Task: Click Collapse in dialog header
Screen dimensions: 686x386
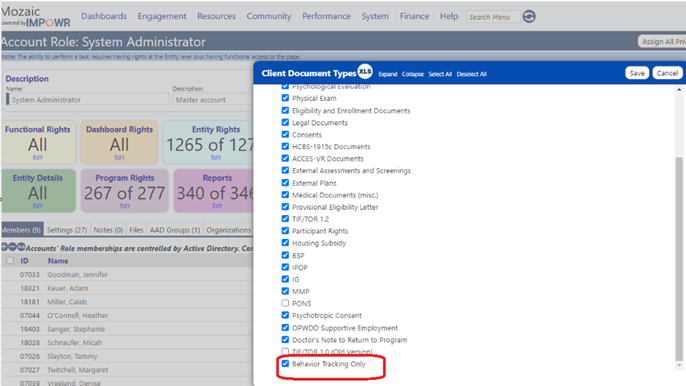Action: tap(413, 74)
